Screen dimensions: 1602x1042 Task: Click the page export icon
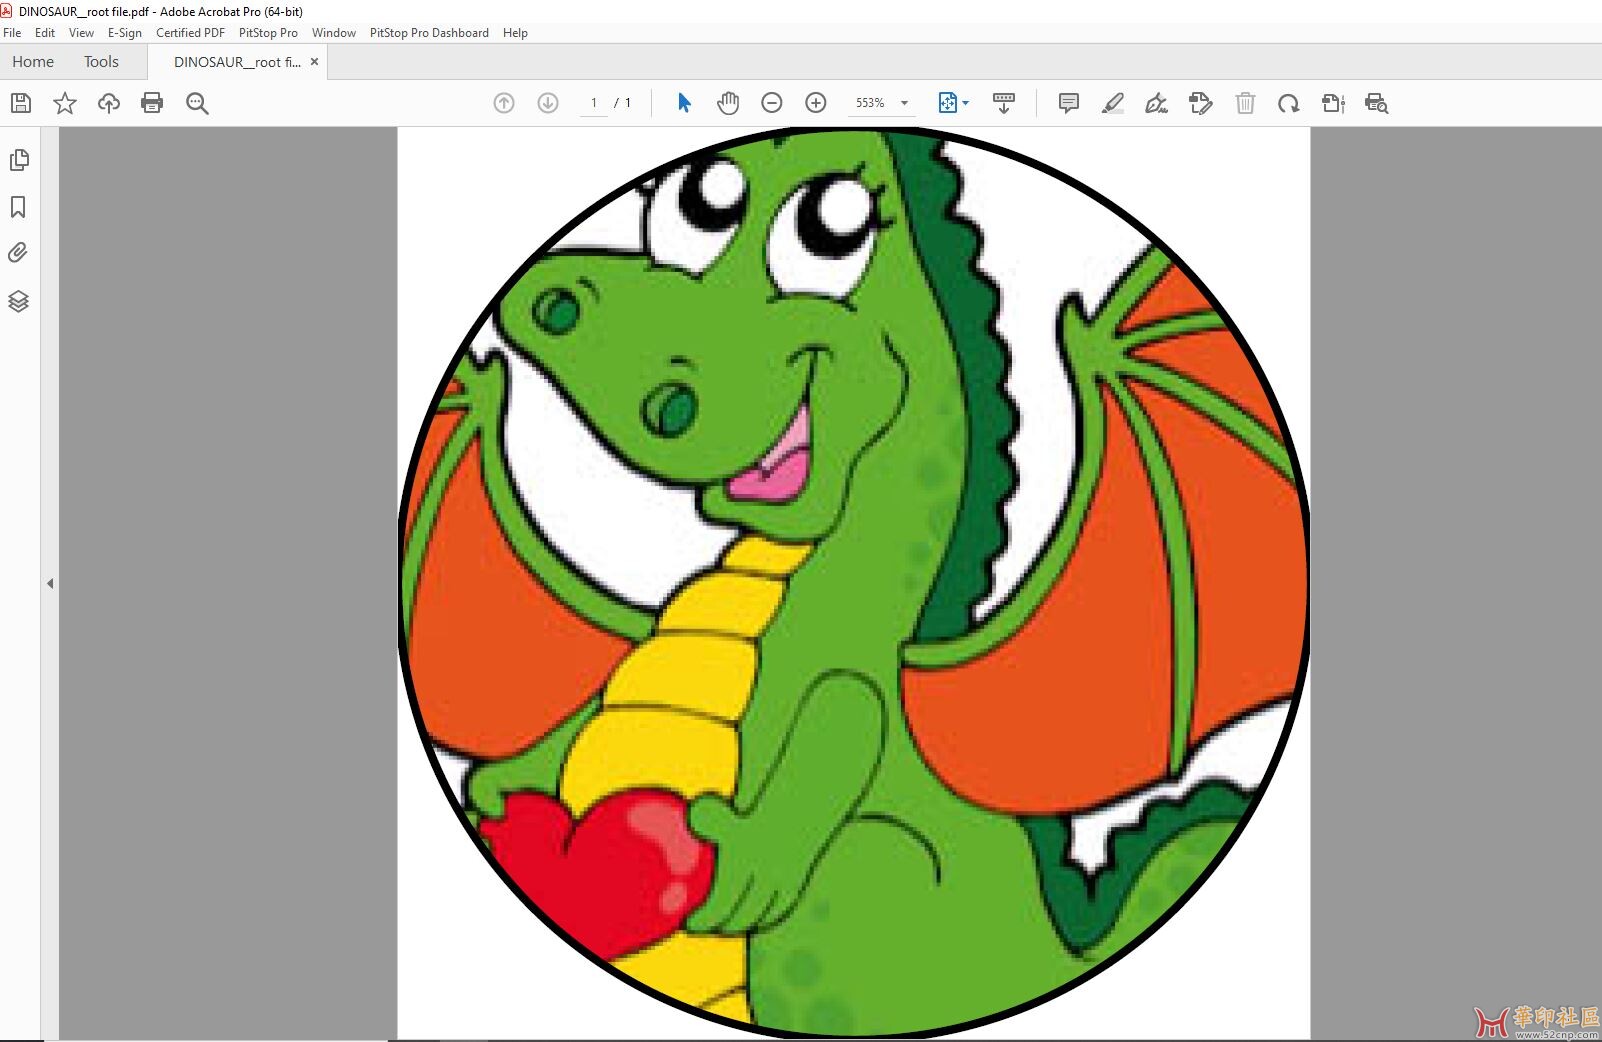point(1333,103)
